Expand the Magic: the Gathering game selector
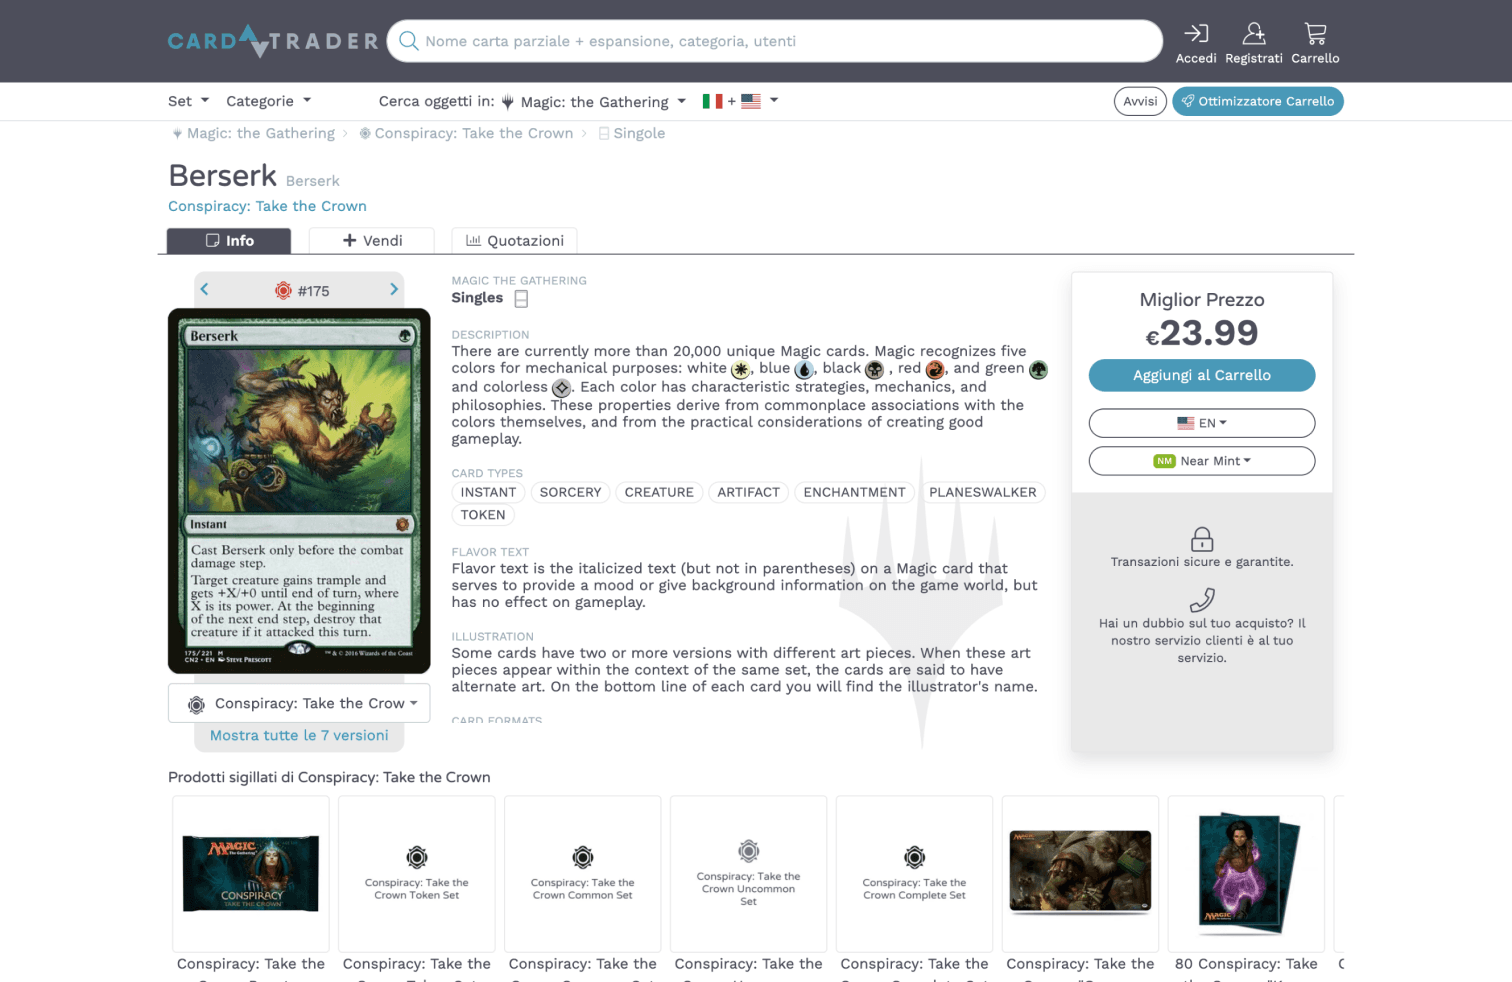Image resolution: width=1512 pixels, height=982 pixels. coord(595,101)
